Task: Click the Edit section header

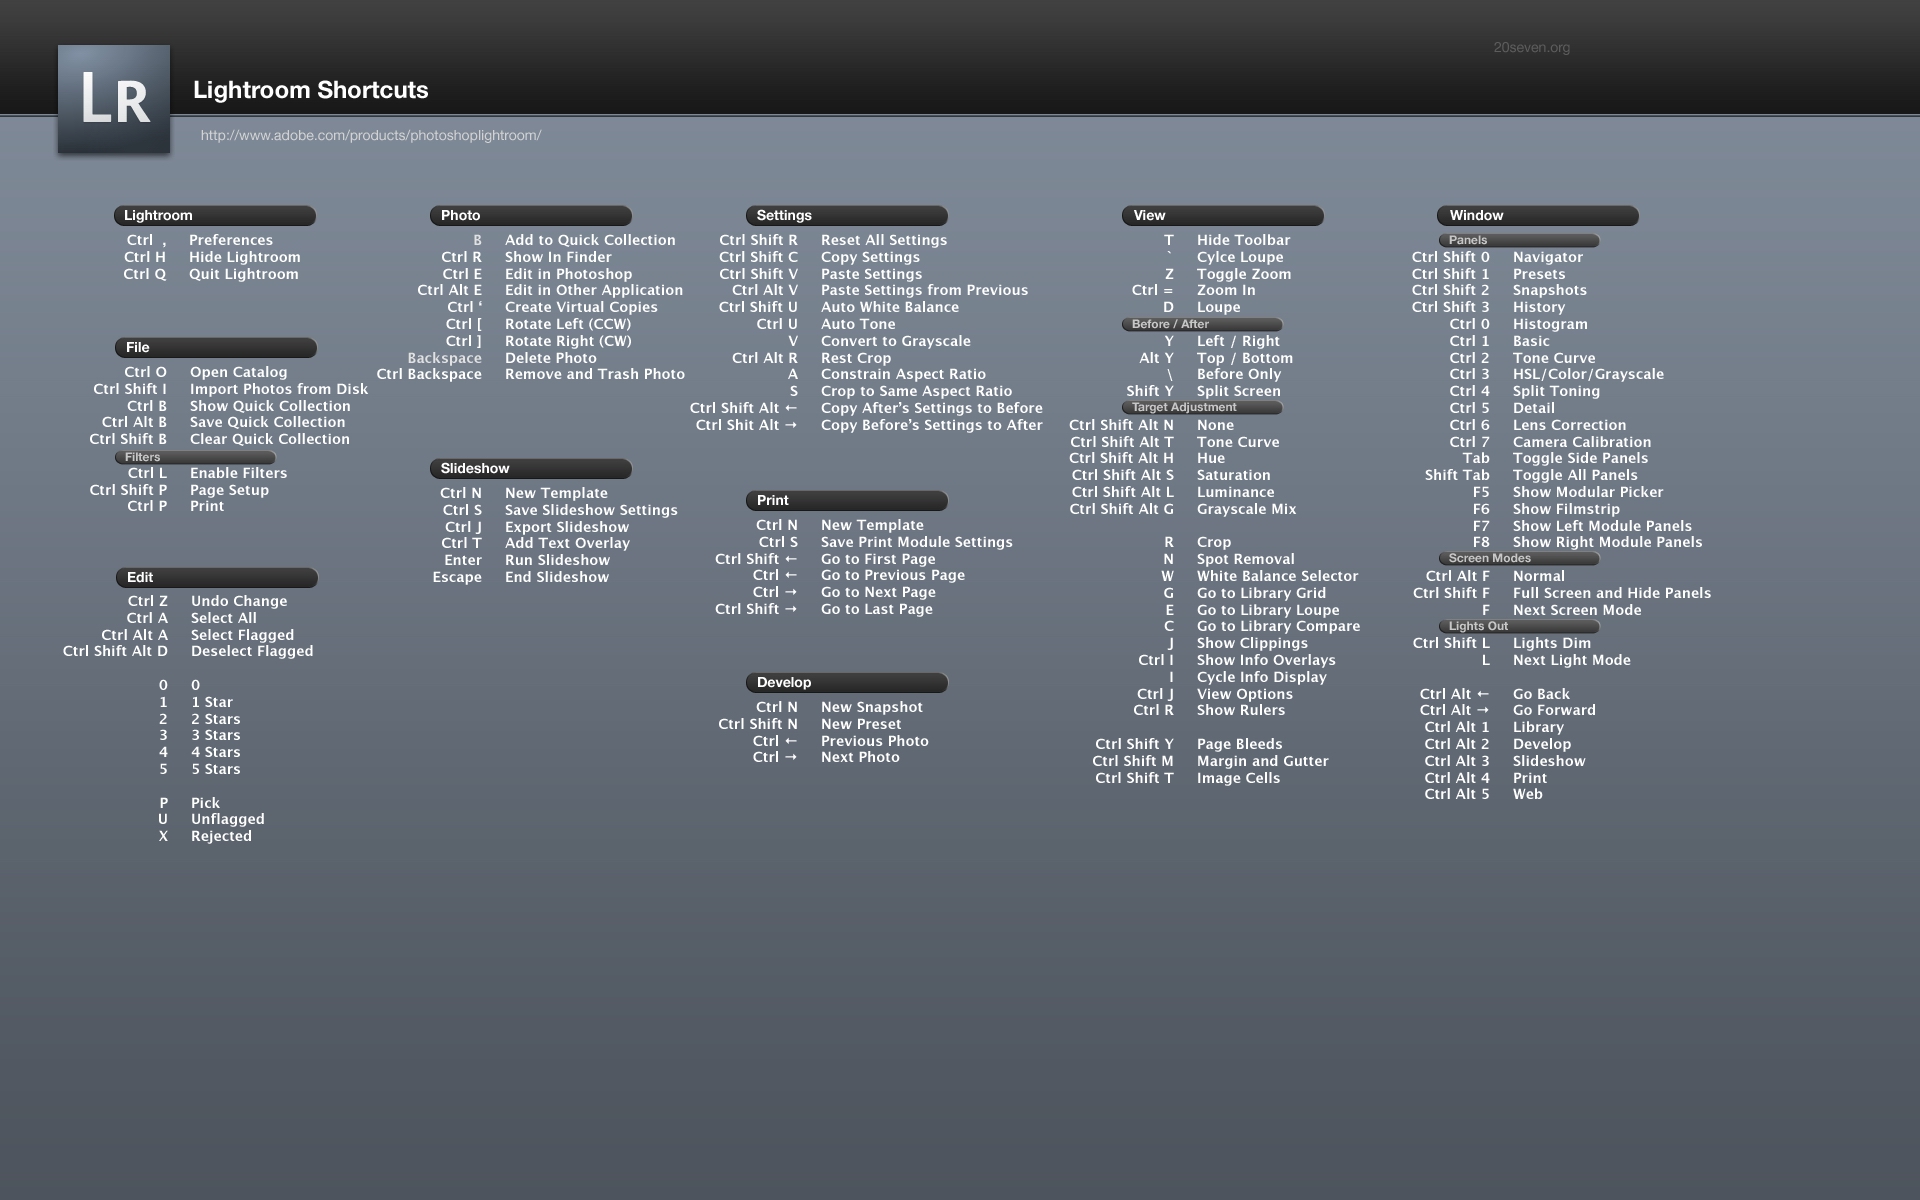Action: pyautogui.click(x=216, y=578)
